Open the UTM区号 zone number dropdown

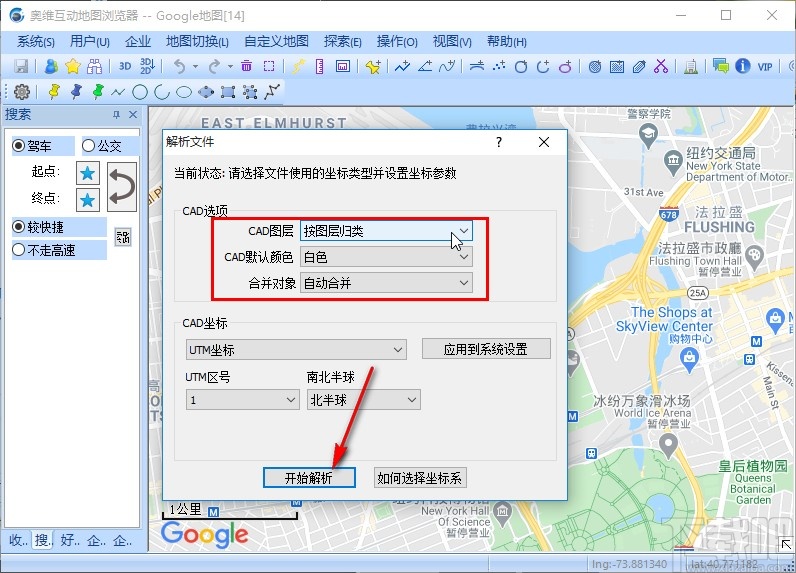pyautogui.click(x=242, y=400)
